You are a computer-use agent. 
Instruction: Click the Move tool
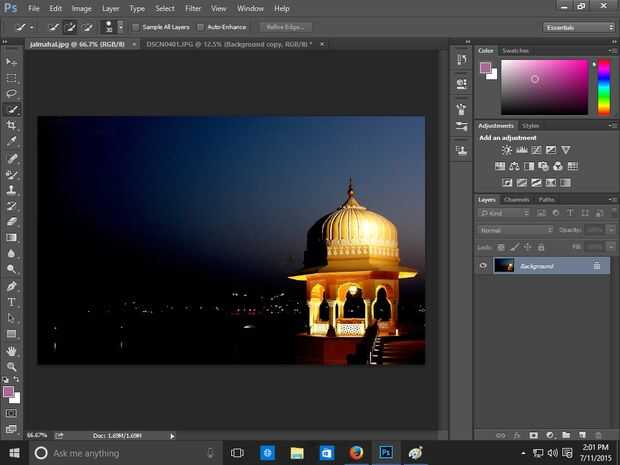(x=12, y=61)
